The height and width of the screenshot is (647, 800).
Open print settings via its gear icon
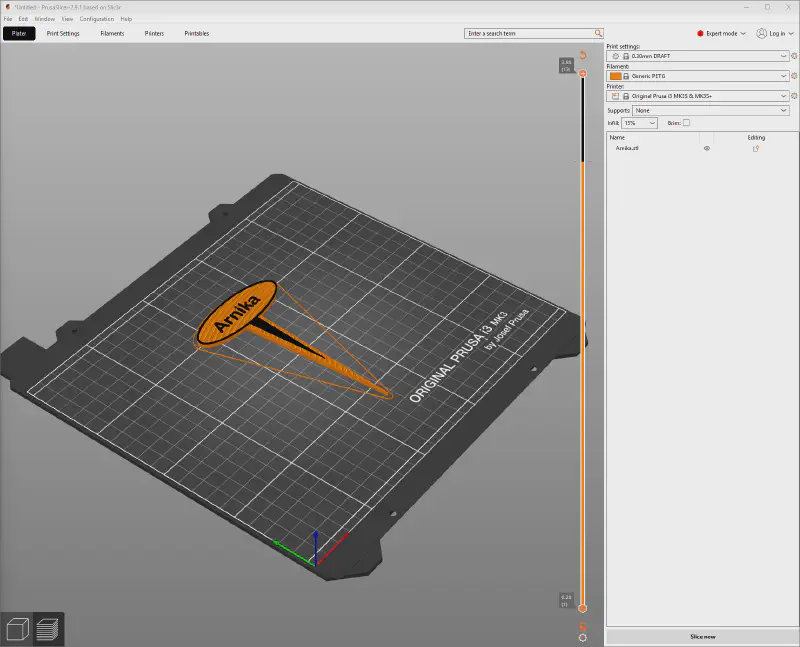pos(793,56)
